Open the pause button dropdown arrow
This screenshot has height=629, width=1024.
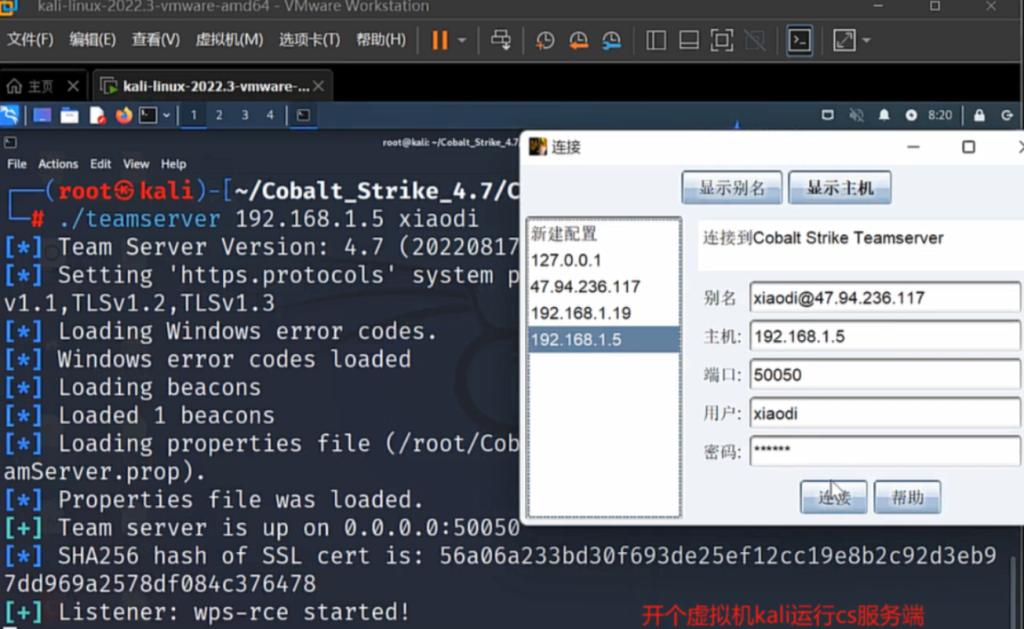tap(462, 40)
